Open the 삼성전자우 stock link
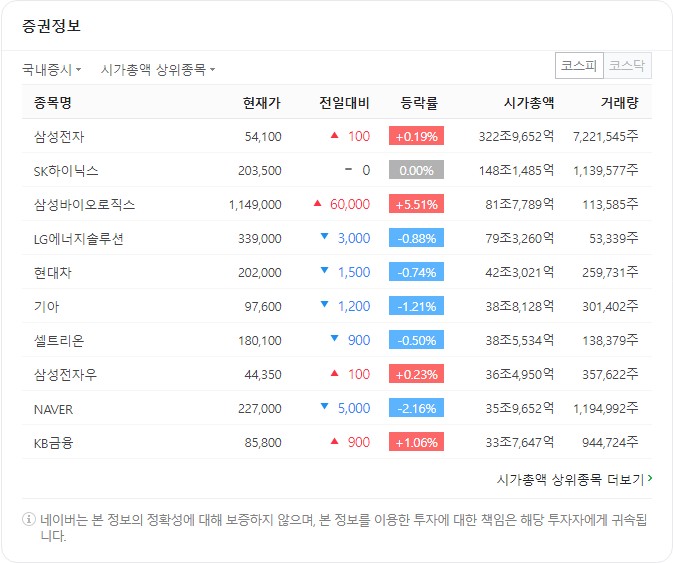 click(65, 374)
